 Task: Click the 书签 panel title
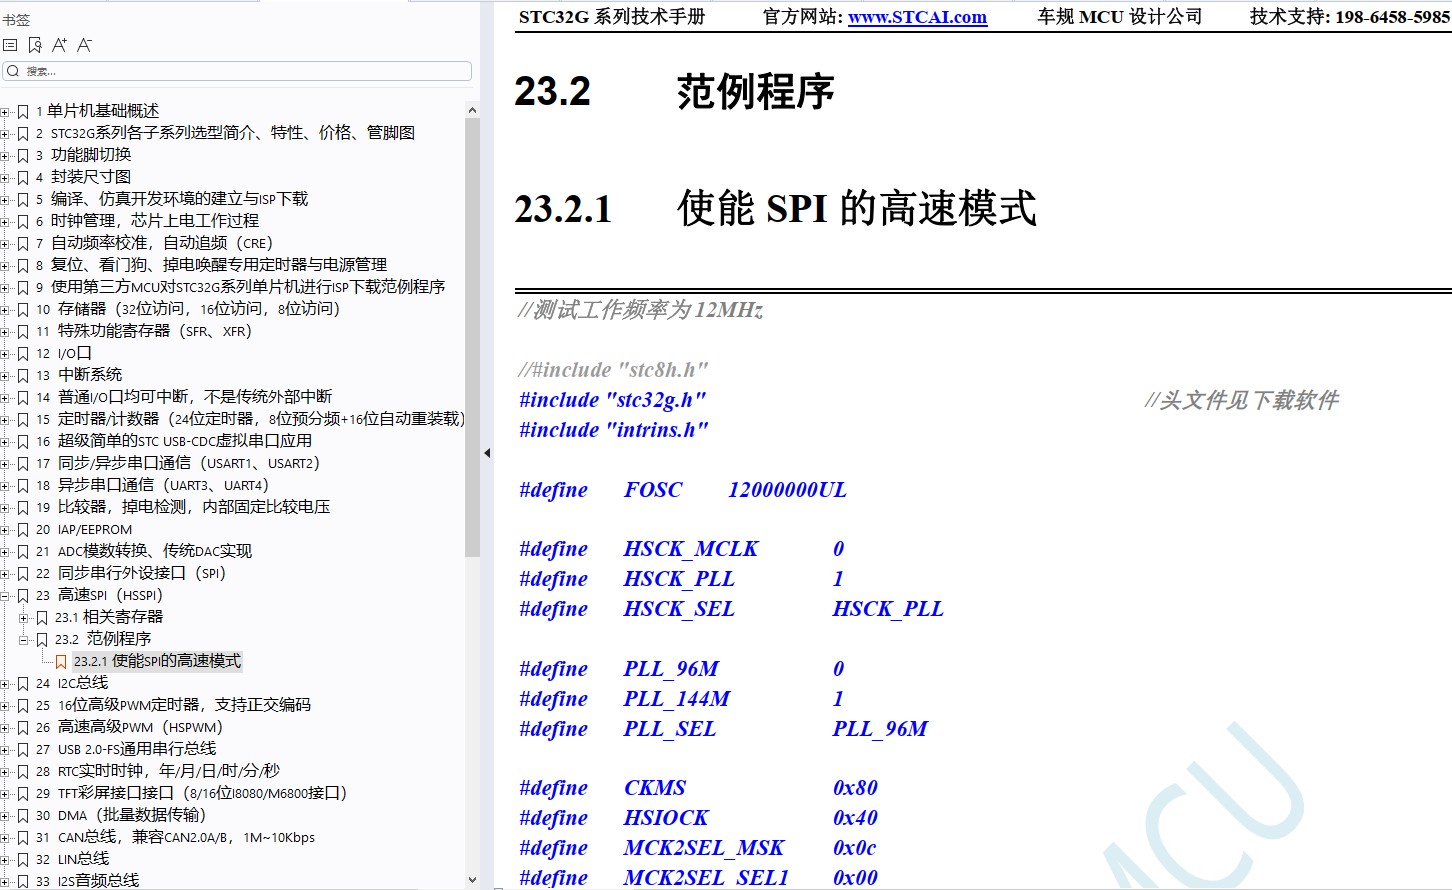[16, 20]
